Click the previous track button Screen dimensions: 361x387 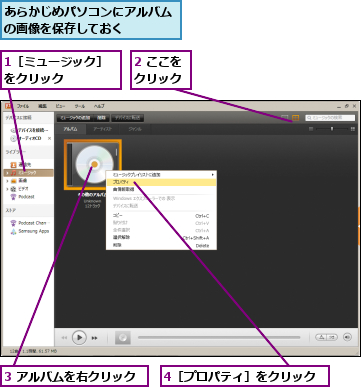click(x=64, y=338)
